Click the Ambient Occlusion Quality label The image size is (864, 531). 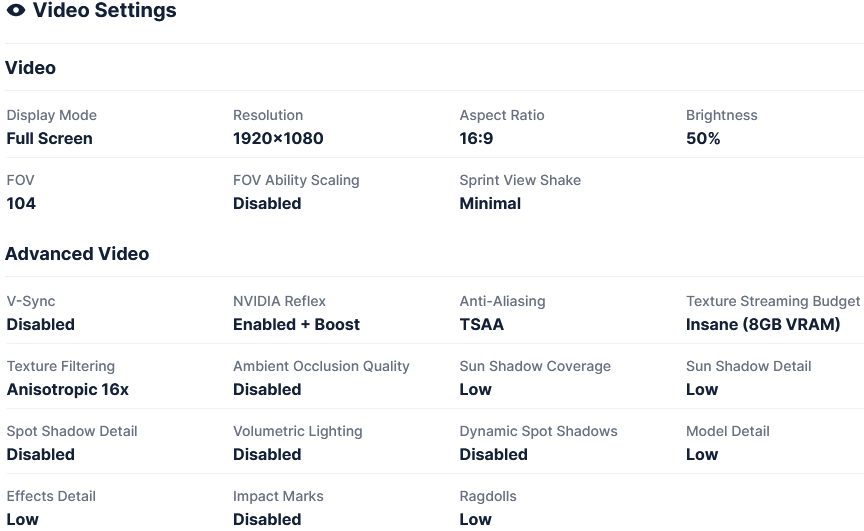(321, 366)
